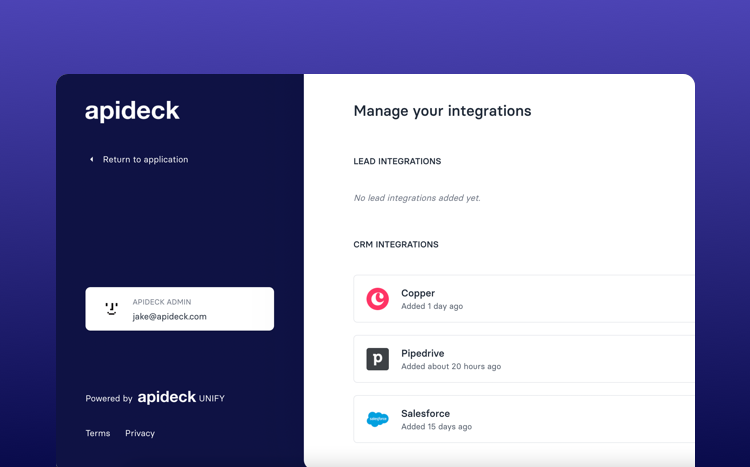Image resolution: width=750 pixels, height=467 pixels.
Task: Click the Powered by text
Action: 109,398
